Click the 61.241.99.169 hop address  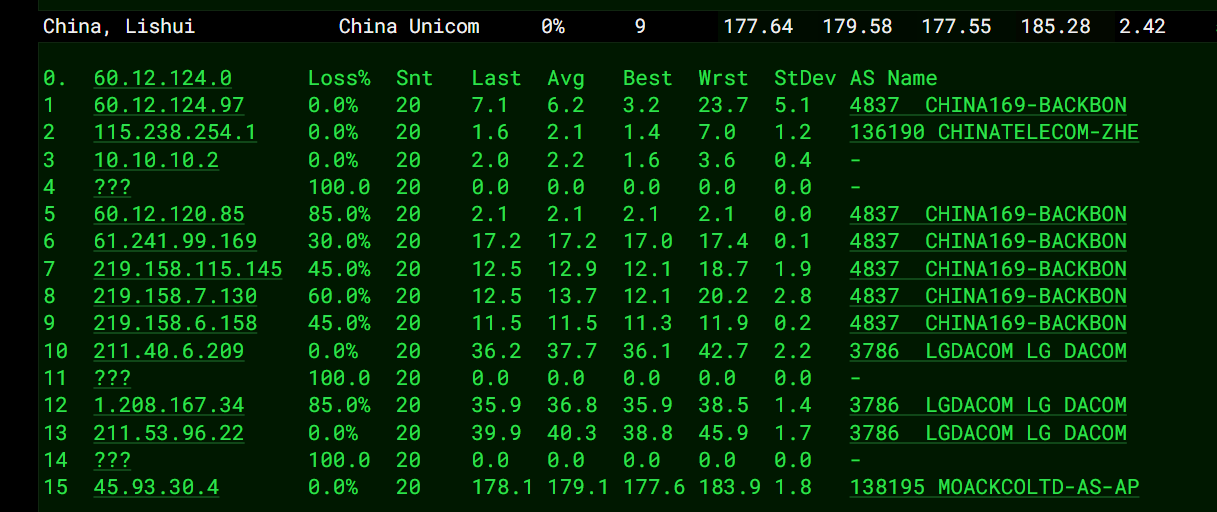click(x=175, y=241)
